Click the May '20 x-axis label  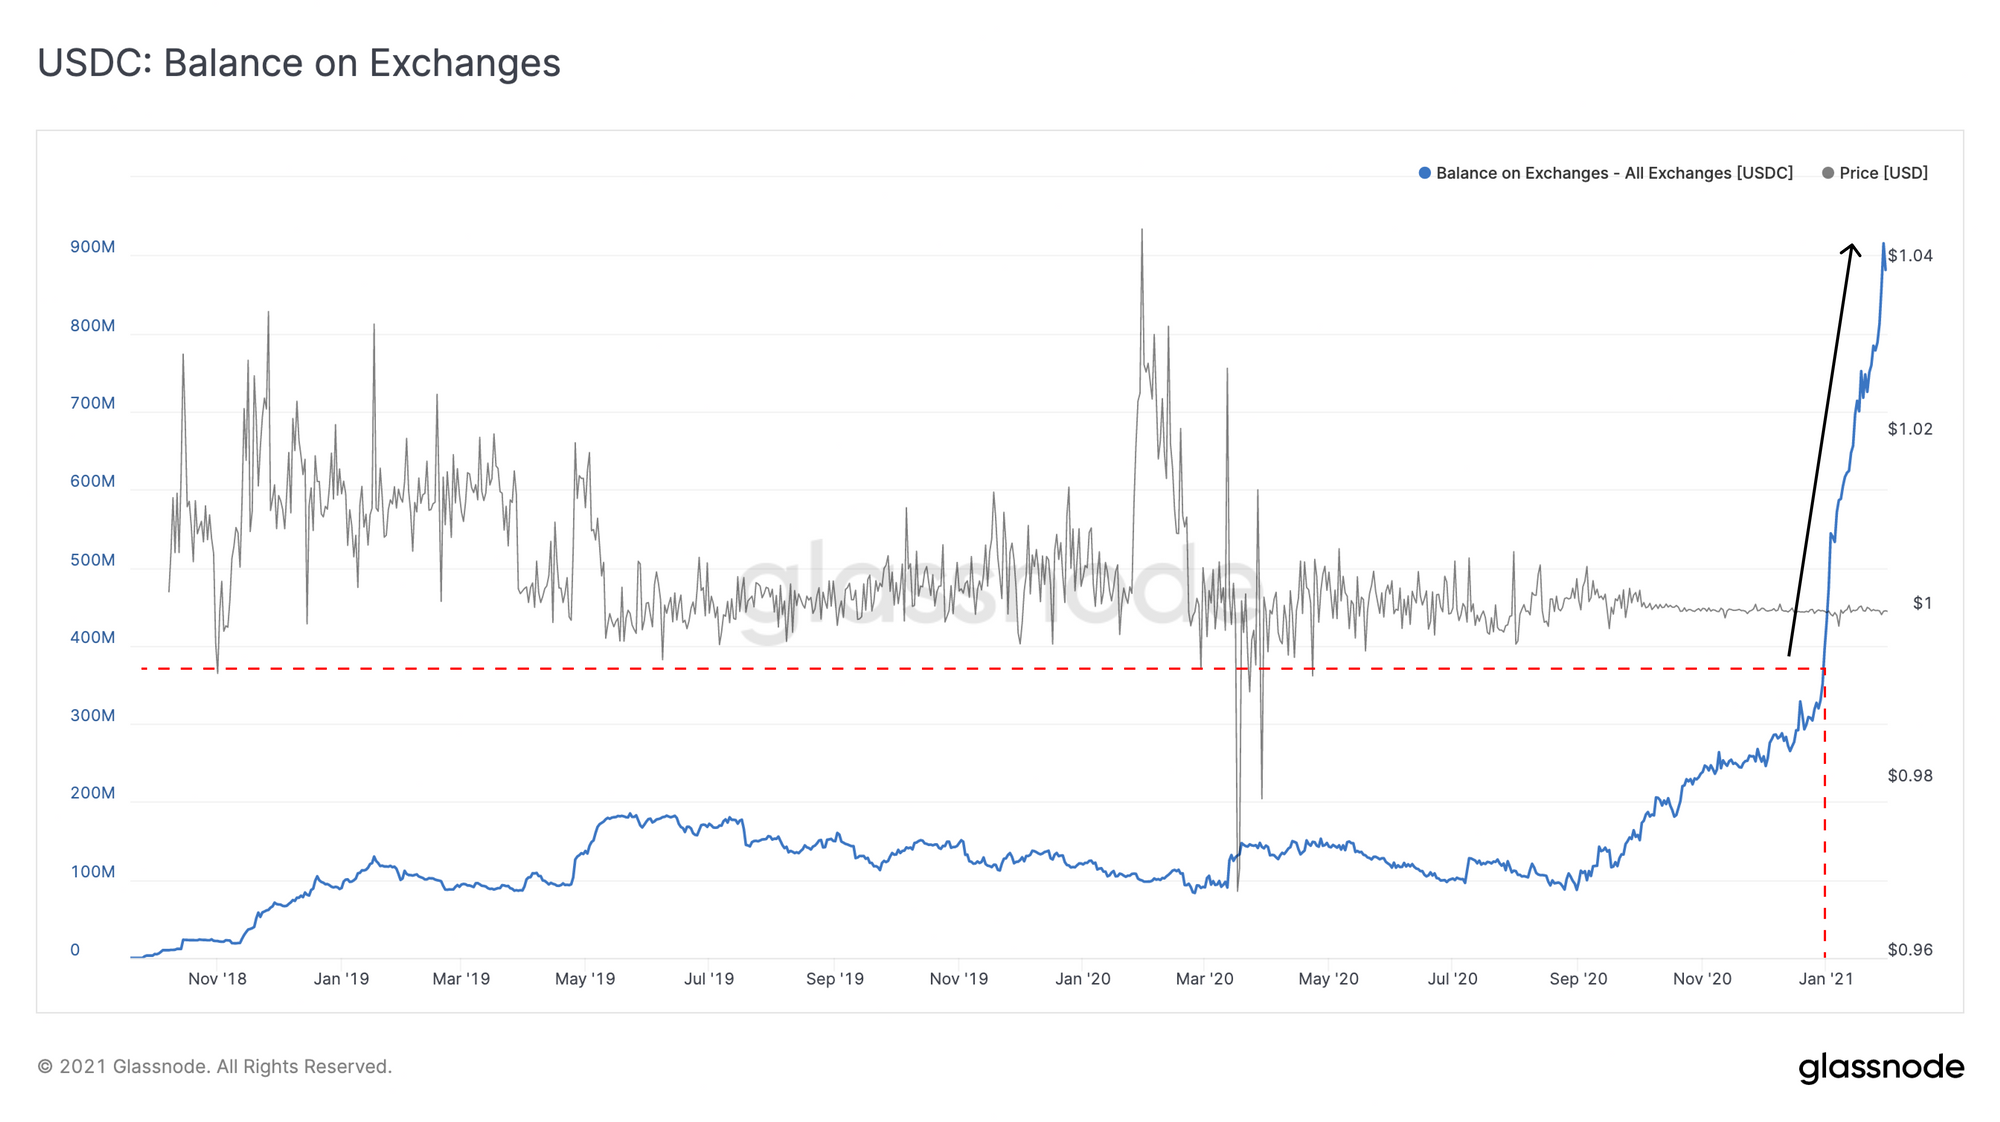[1328, 979]
